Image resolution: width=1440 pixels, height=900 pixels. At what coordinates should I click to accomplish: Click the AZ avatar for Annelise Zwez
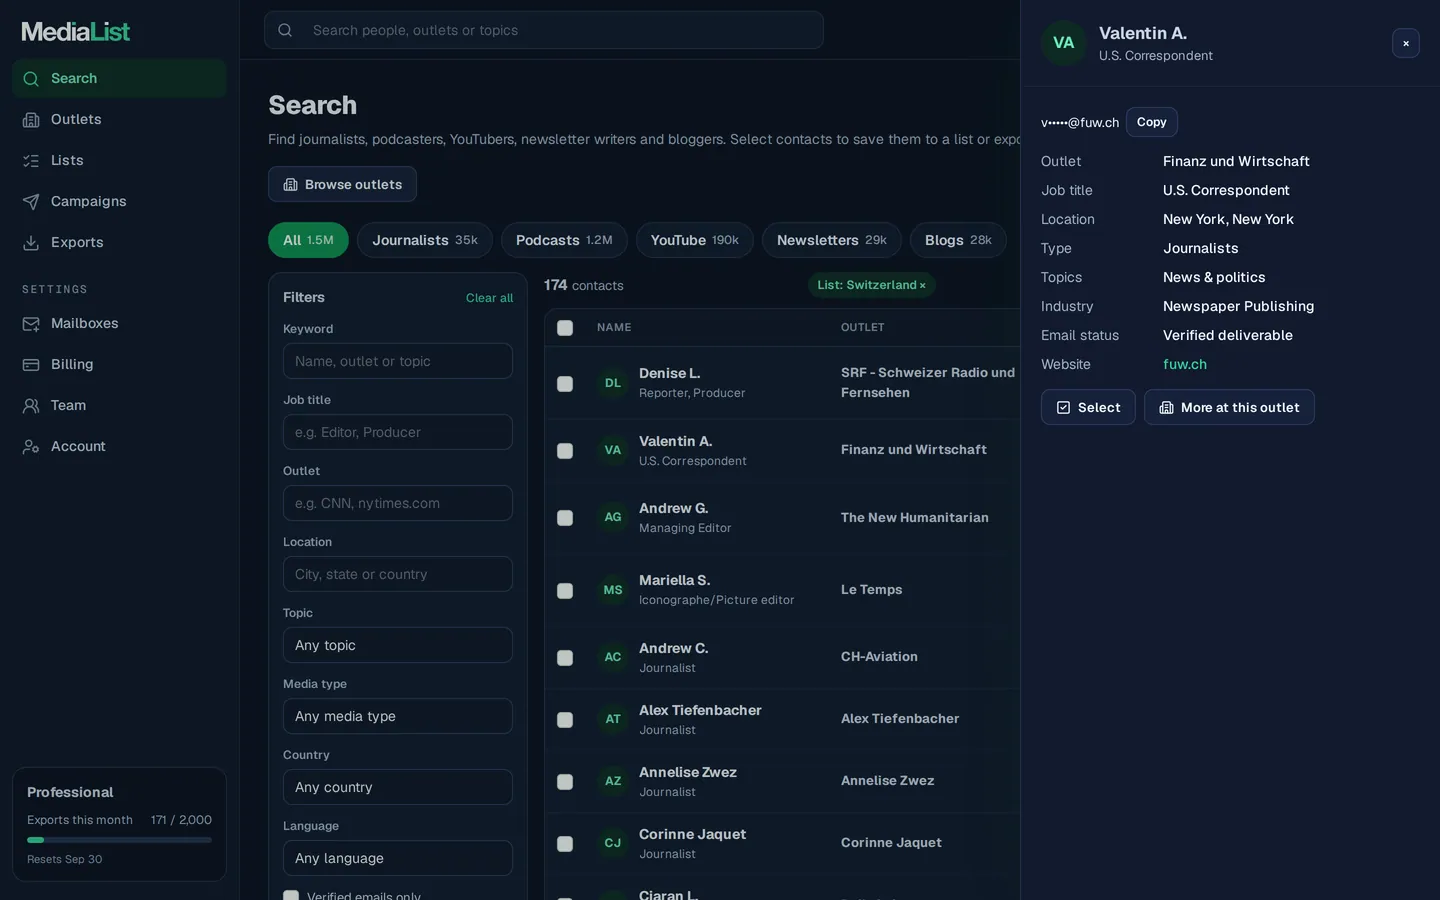(613, 781)
